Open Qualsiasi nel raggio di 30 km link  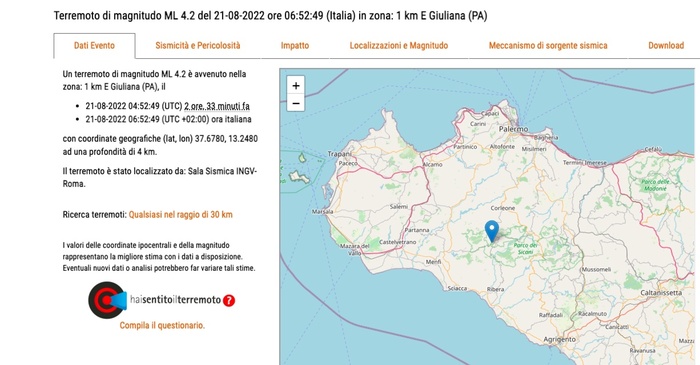(x=181, y=215)
